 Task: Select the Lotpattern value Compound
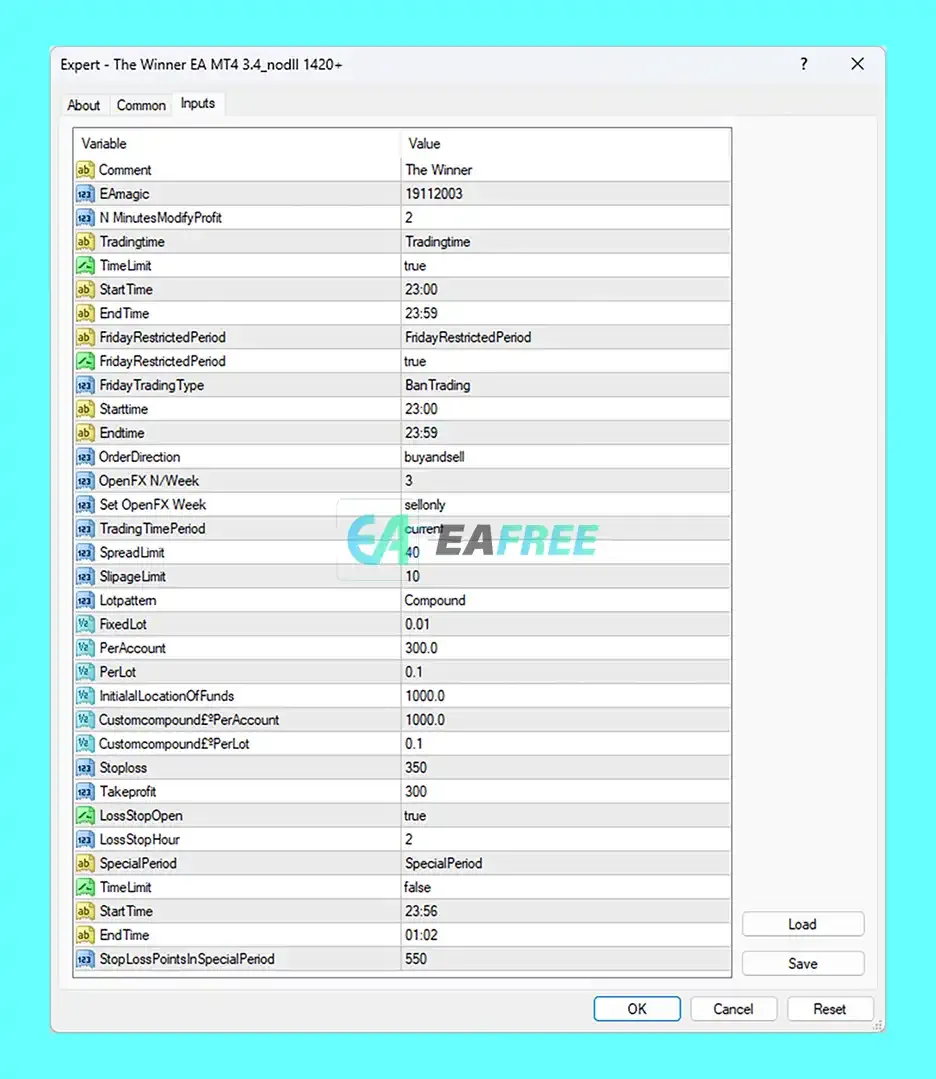click(435, 601)
